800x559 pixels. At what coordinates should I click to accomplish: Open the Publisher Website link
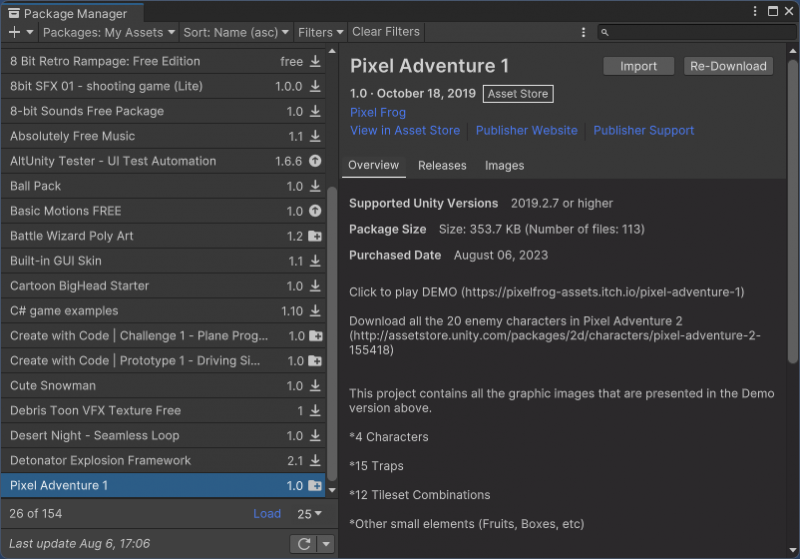point(527,131)
